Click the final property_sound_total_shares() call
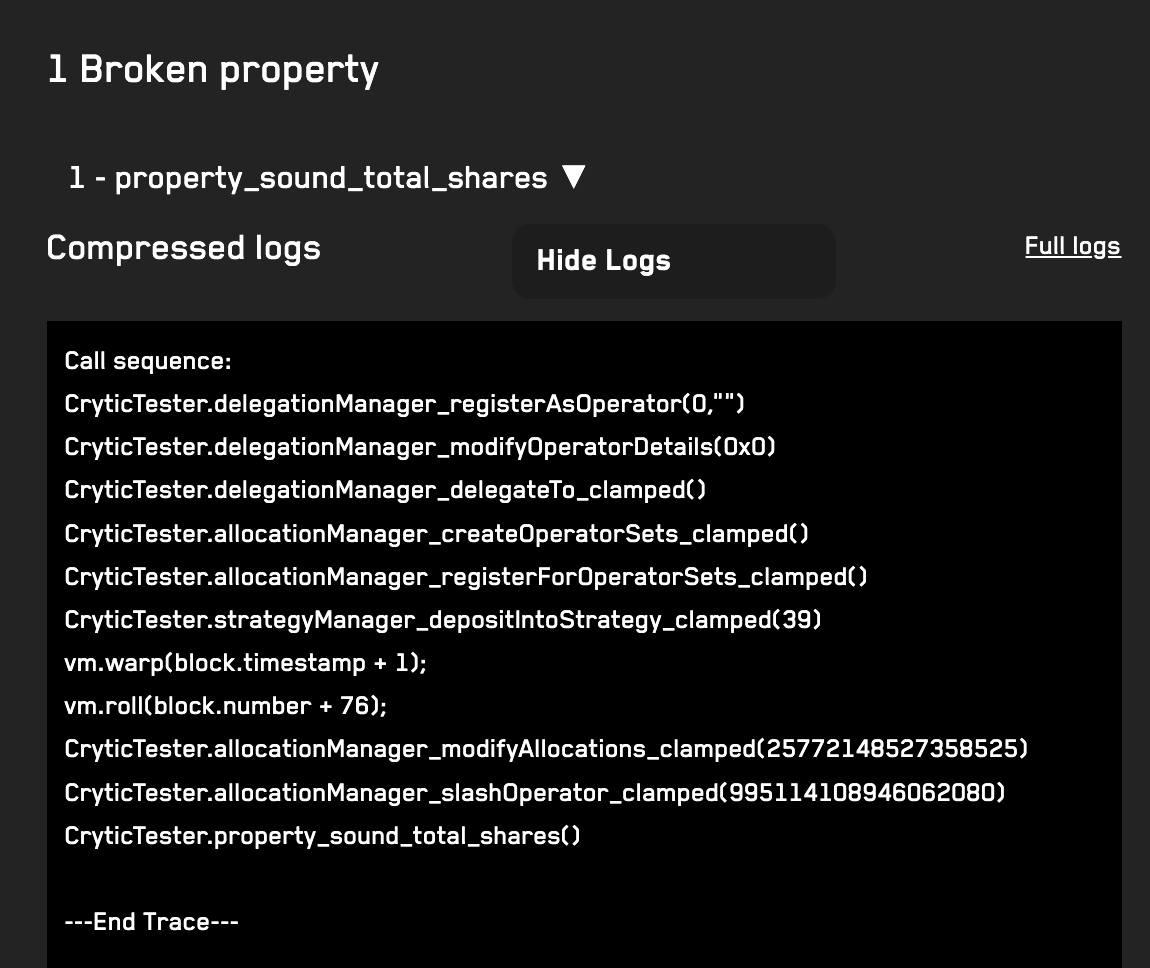The width and height of the screenshot is (1150, 968). click(322, 836)
